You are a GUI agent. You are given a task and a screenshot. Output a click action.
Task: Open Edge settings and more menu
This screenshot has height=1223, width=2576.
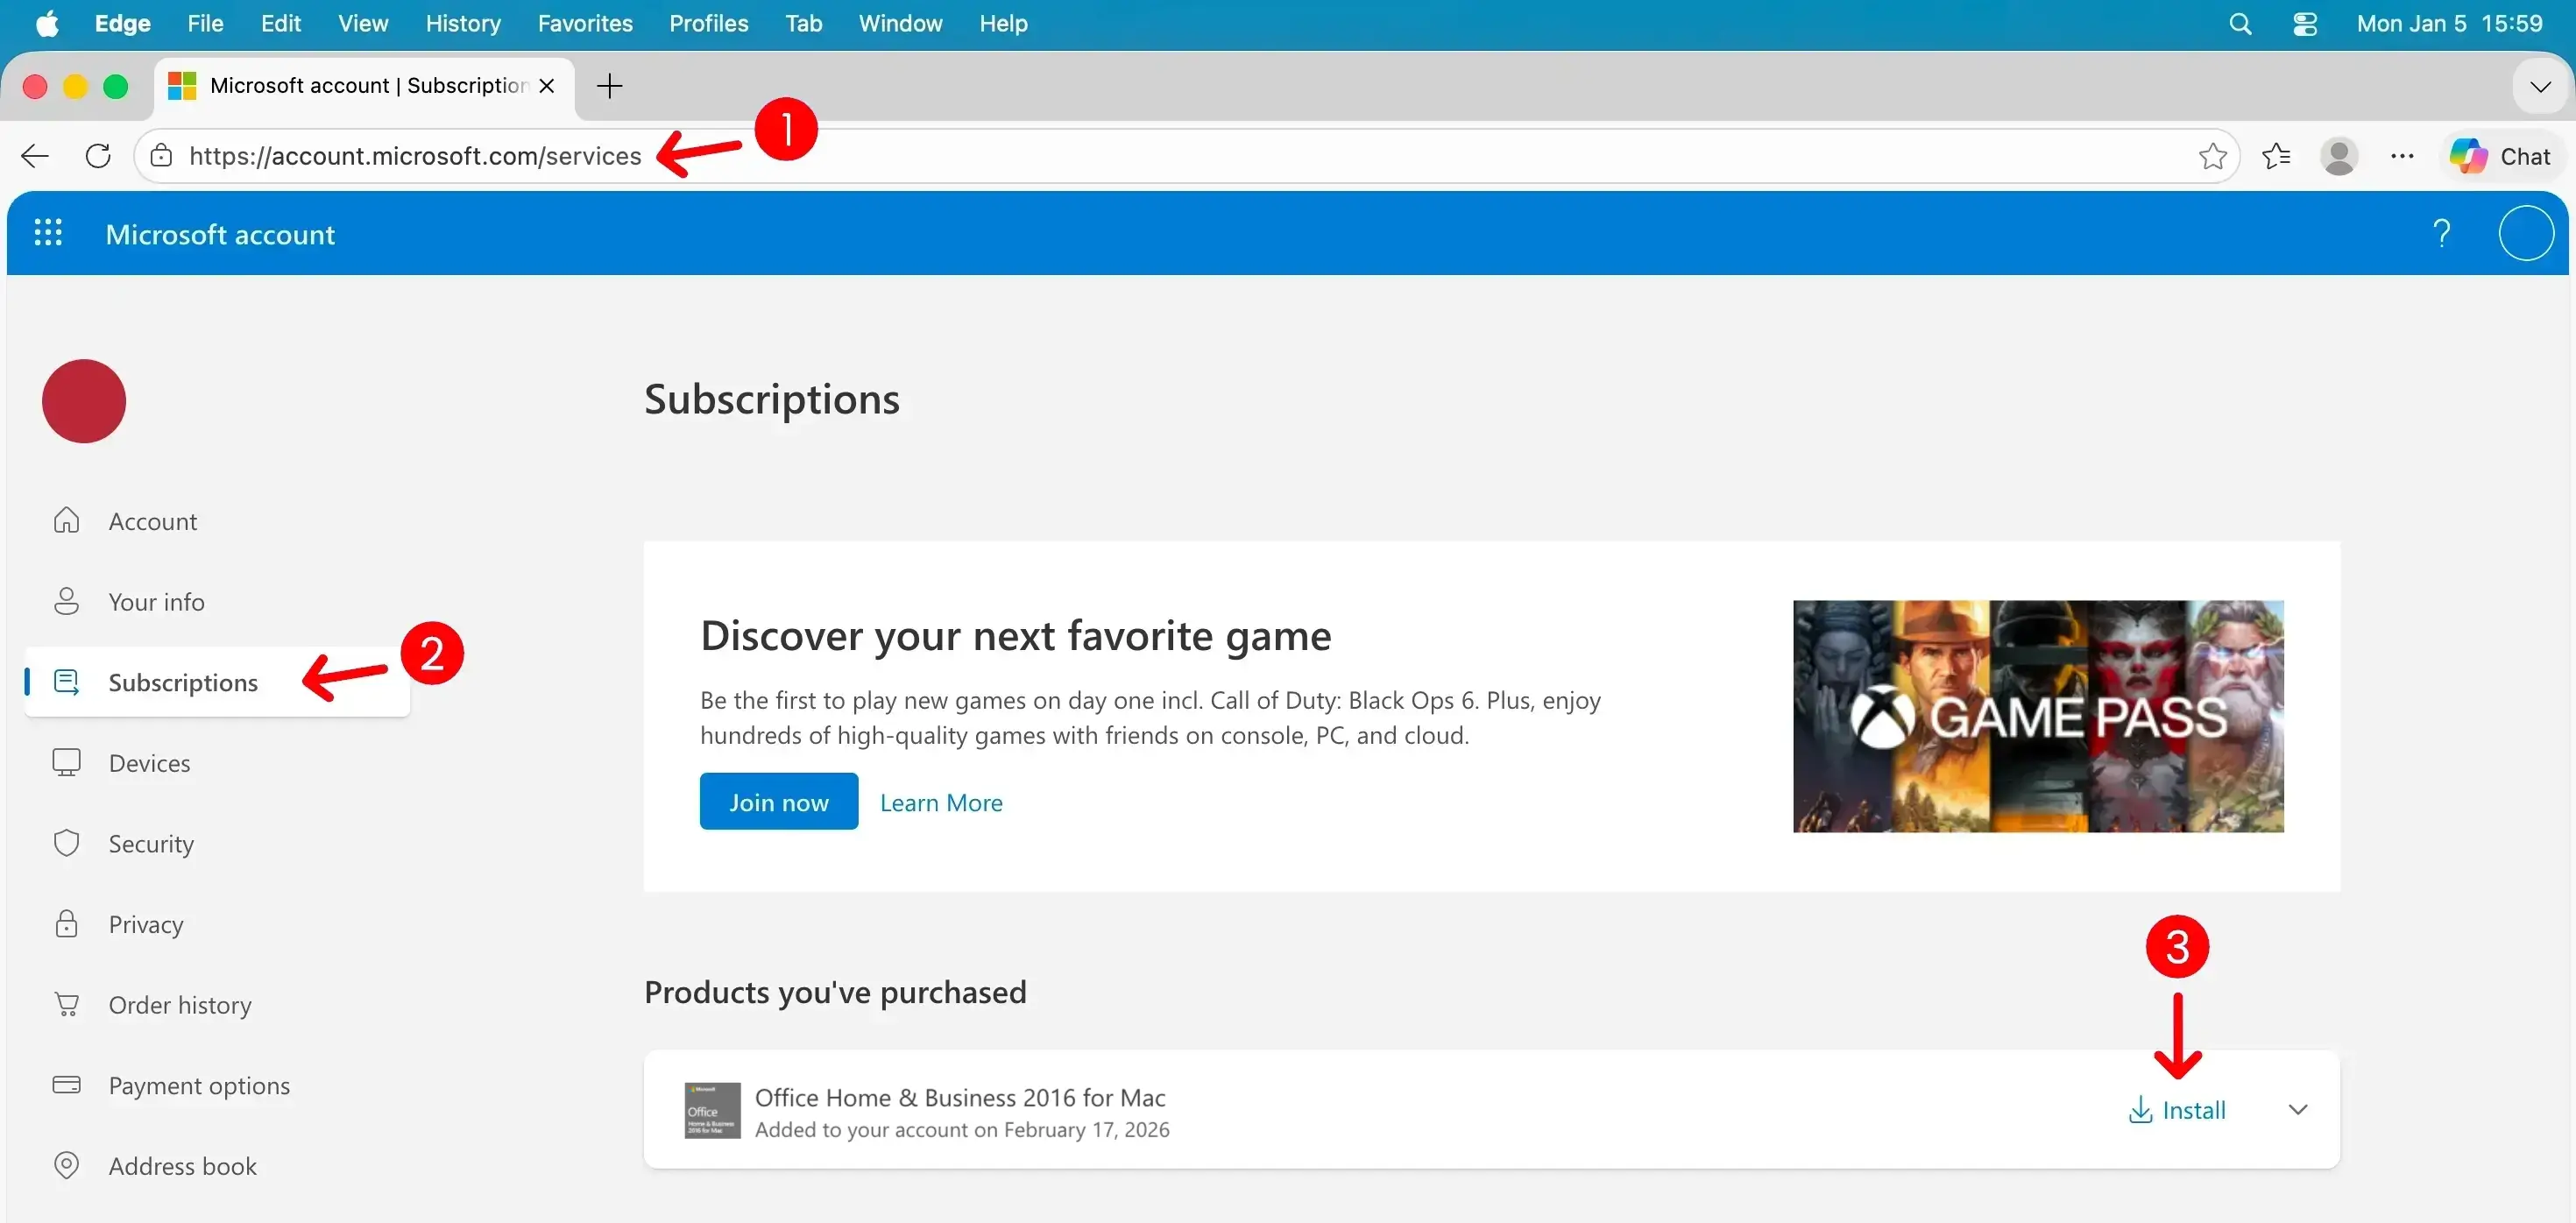2401,156
